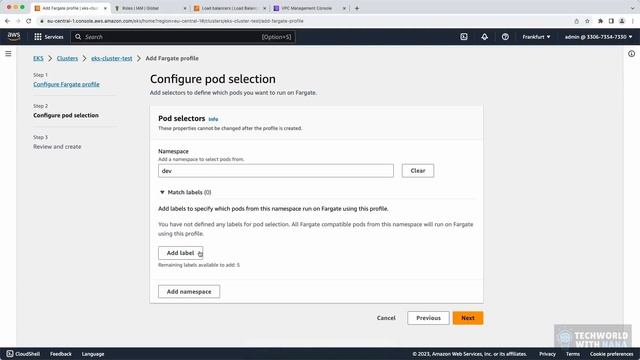Open the Terms footer link
640x360 pixels.
(x=572, y=354)
